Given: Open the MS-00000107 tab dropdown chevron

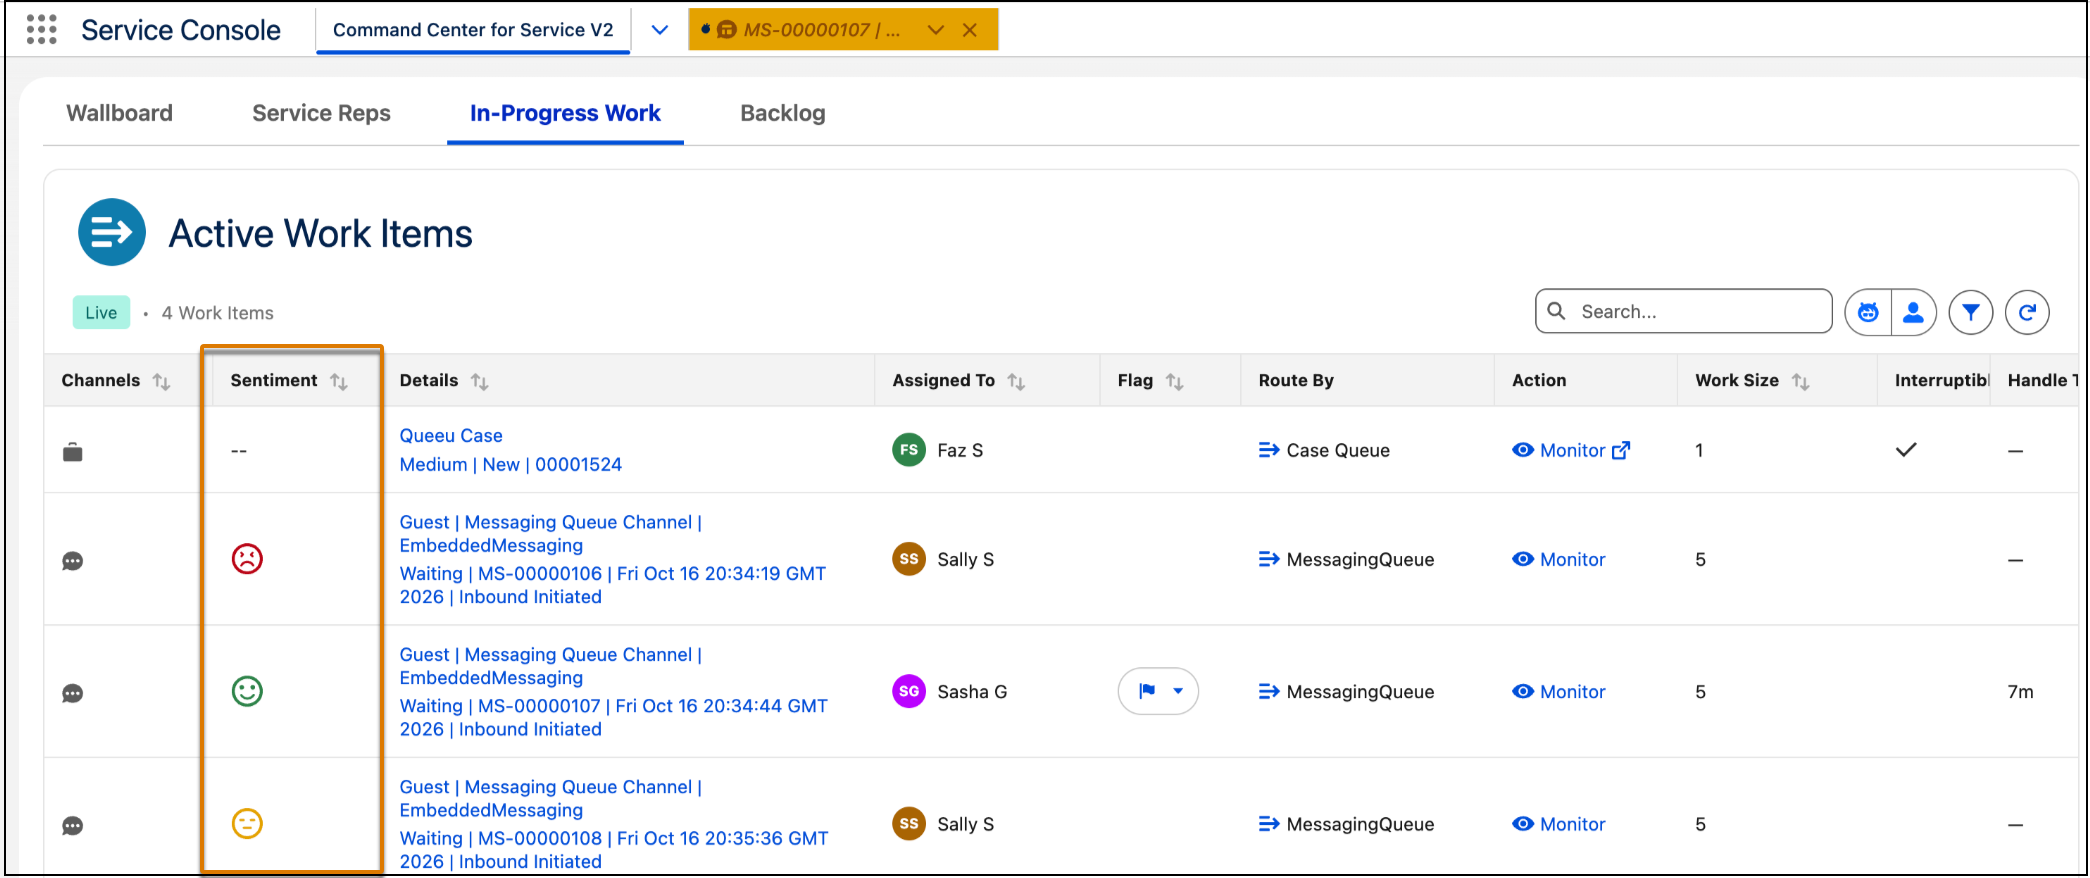Looking at the screenshot, I should (x=936, y=30).
